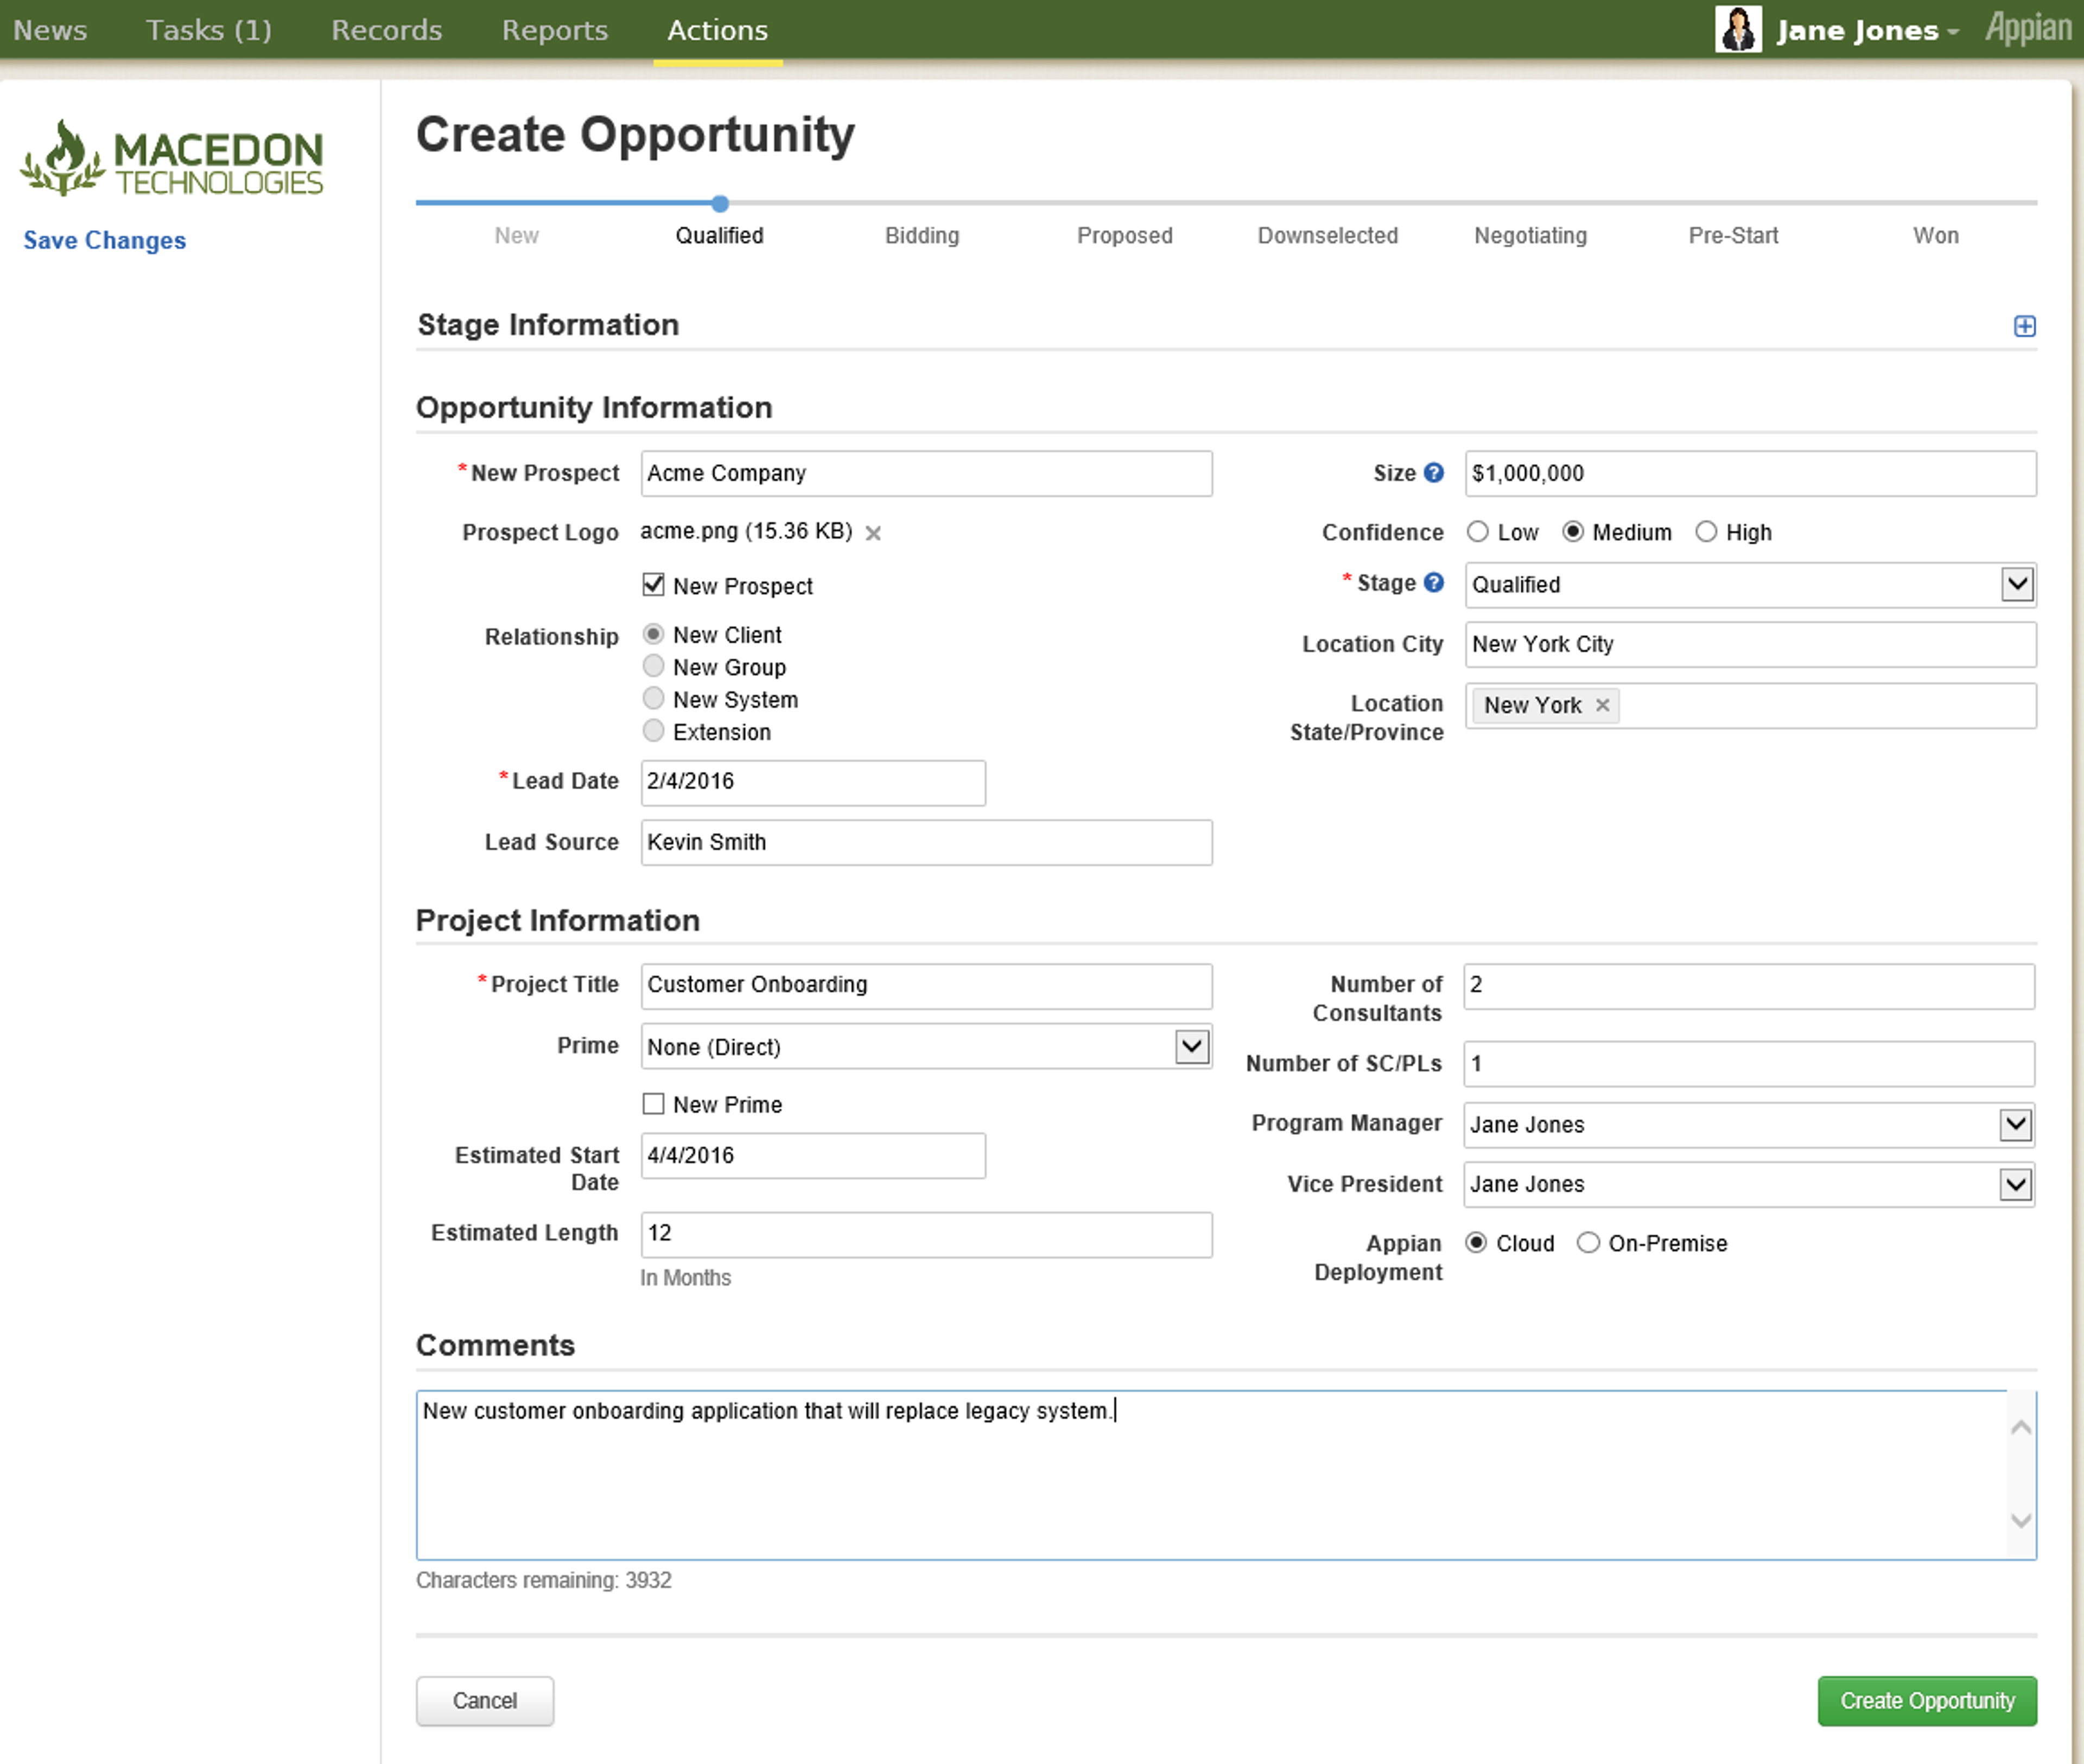Choose Extension relationship option
The width and height of the screenshot is (2084, 1764).
pyautogui.click(x=653, y=731)
